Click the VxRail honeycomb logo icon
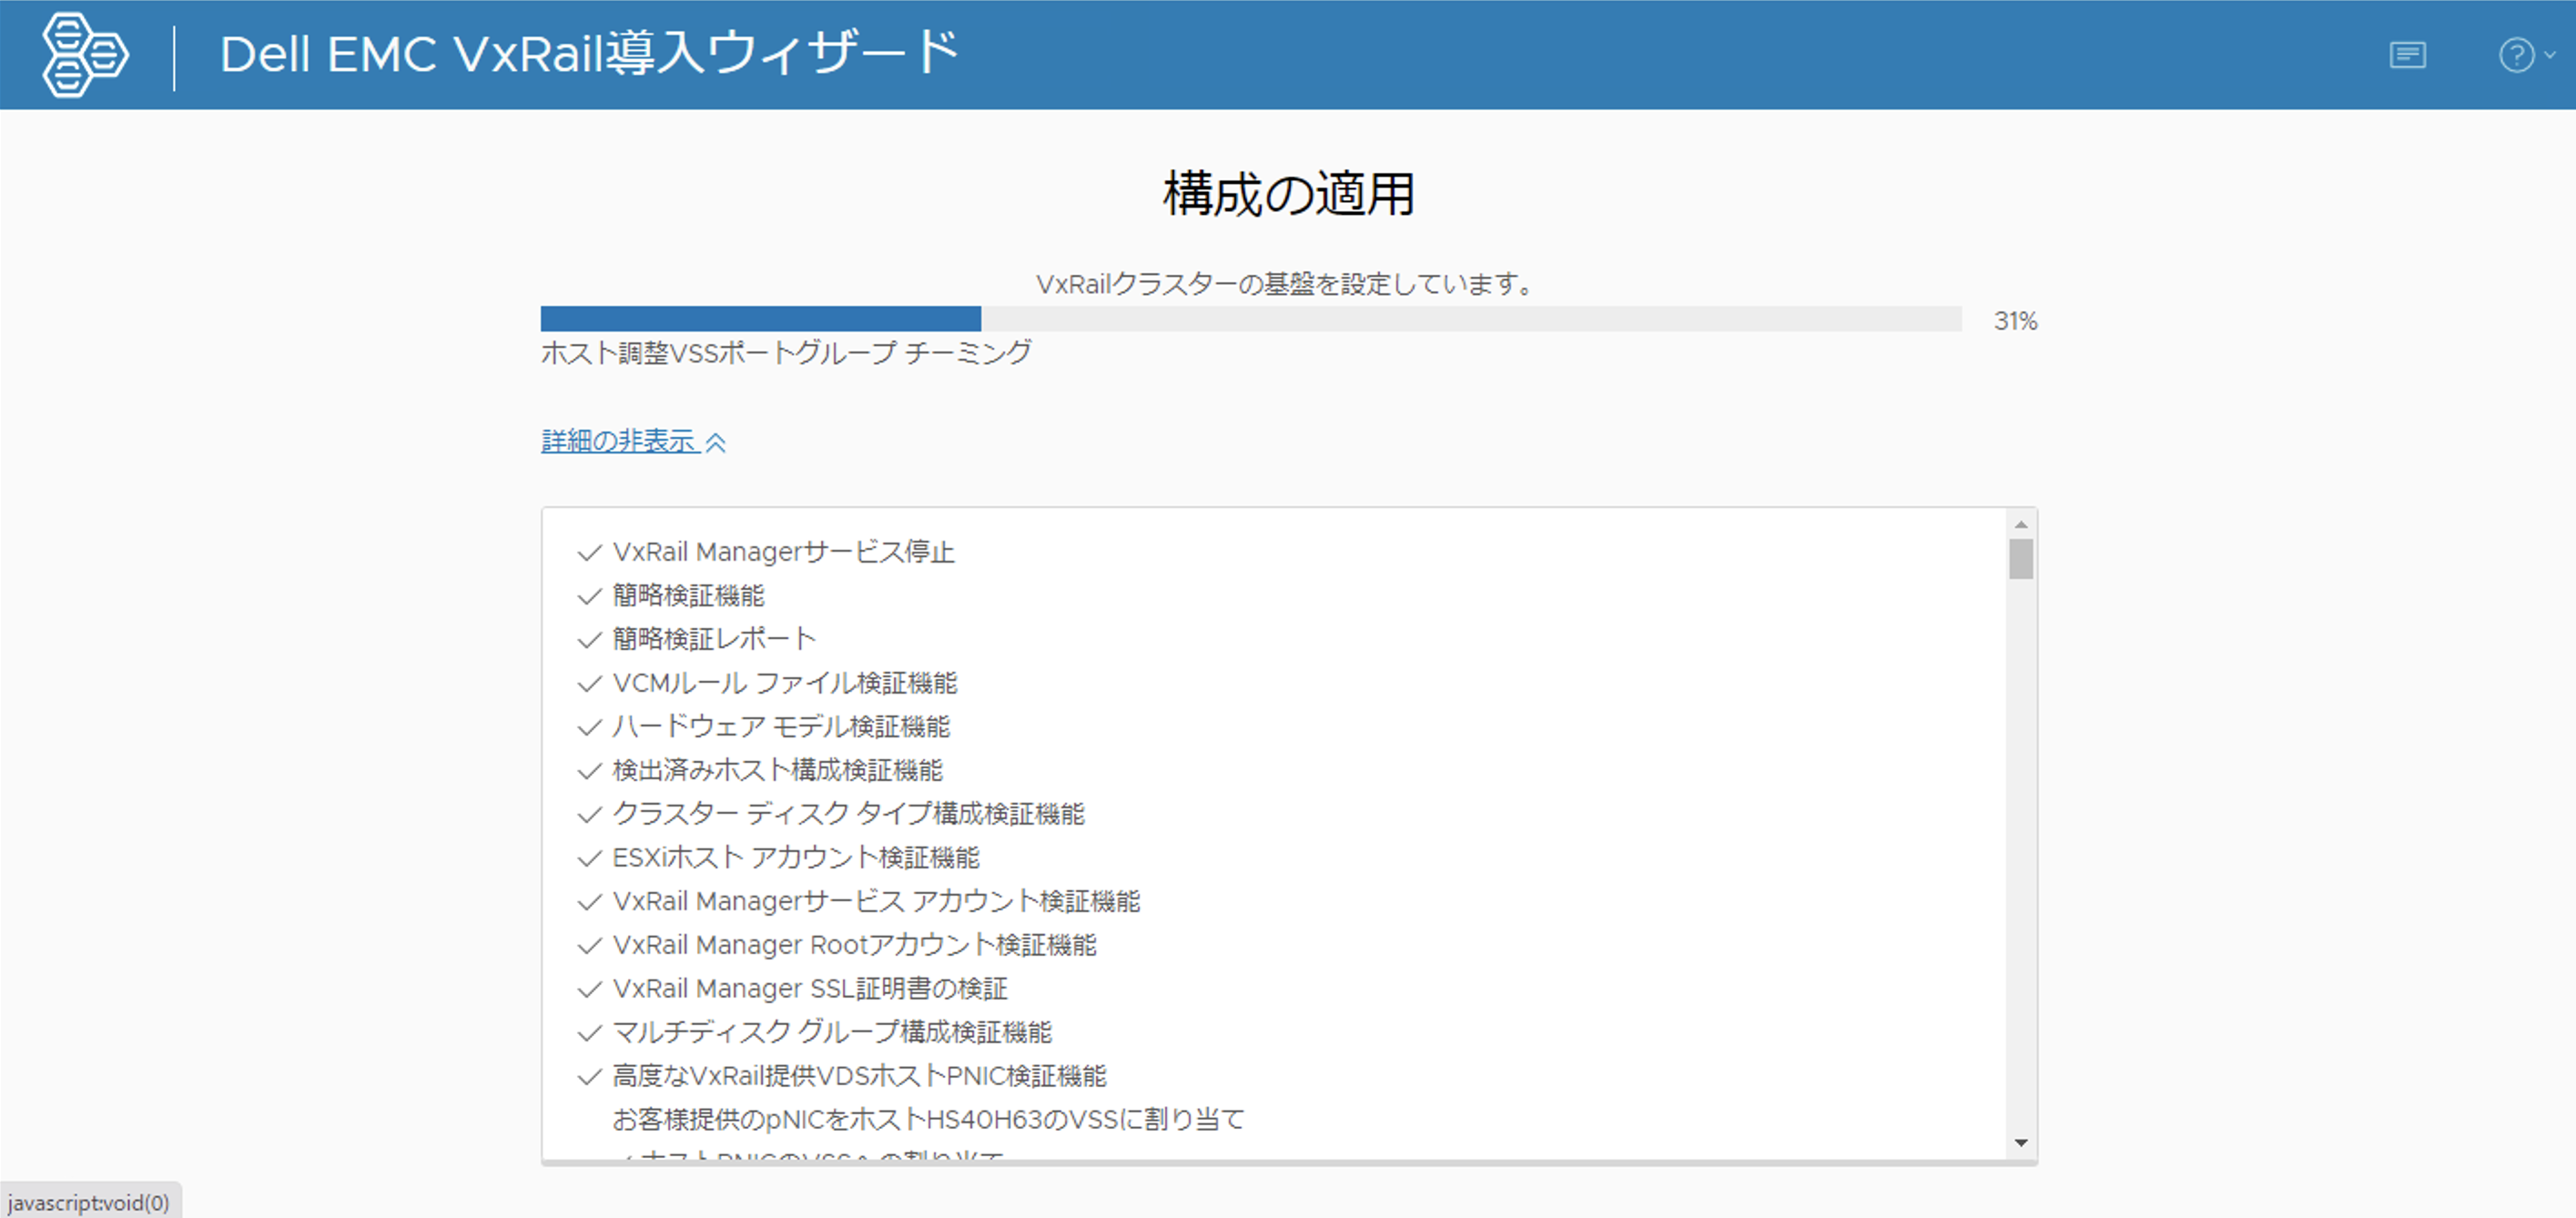 [x=85, y=54]
